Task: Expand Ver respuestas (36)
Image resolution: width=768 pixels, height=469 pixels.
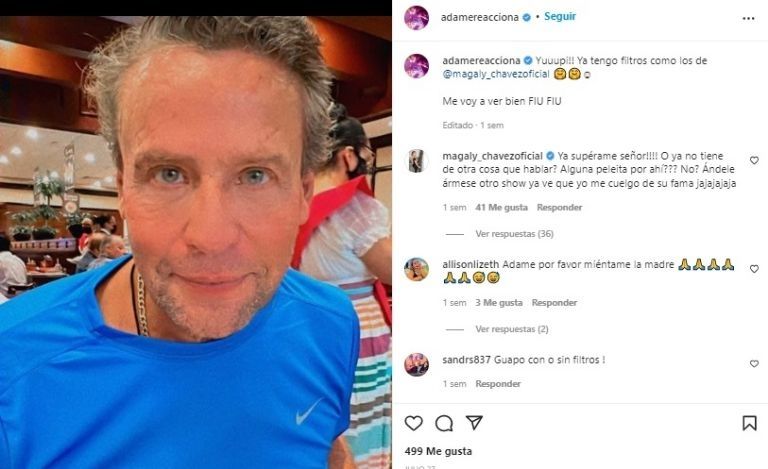Action: point(514,234)
